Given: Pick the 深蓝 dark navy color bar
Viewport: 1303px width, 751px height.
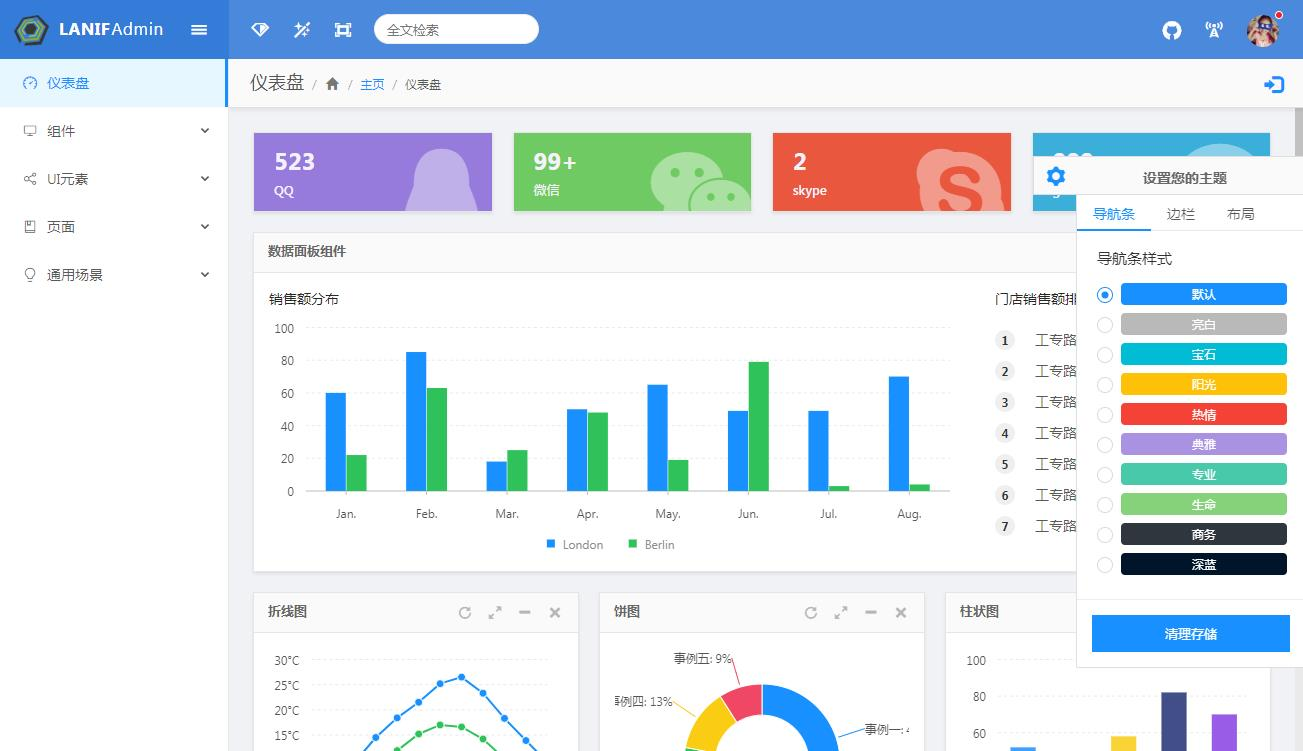Looking at the screenshot, I should point(1204,564).
